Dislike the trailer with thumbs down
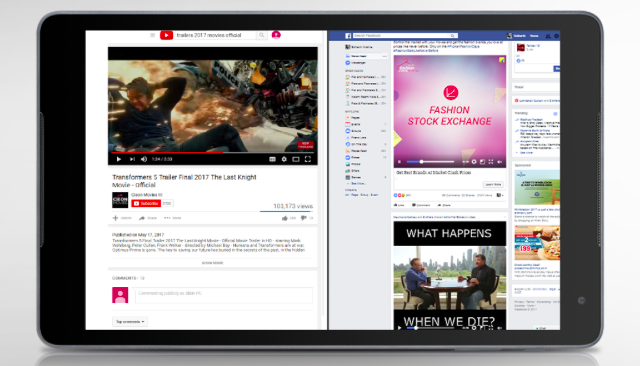Viewport: 640px width, 366px height. (x=304, y=218)
